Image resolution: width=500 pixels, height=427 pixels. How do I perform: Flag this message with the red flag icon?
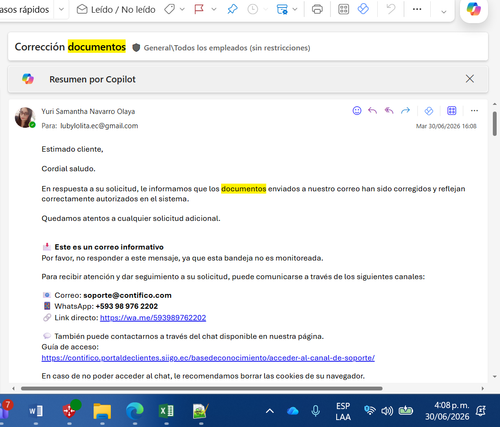pos(199,9)
